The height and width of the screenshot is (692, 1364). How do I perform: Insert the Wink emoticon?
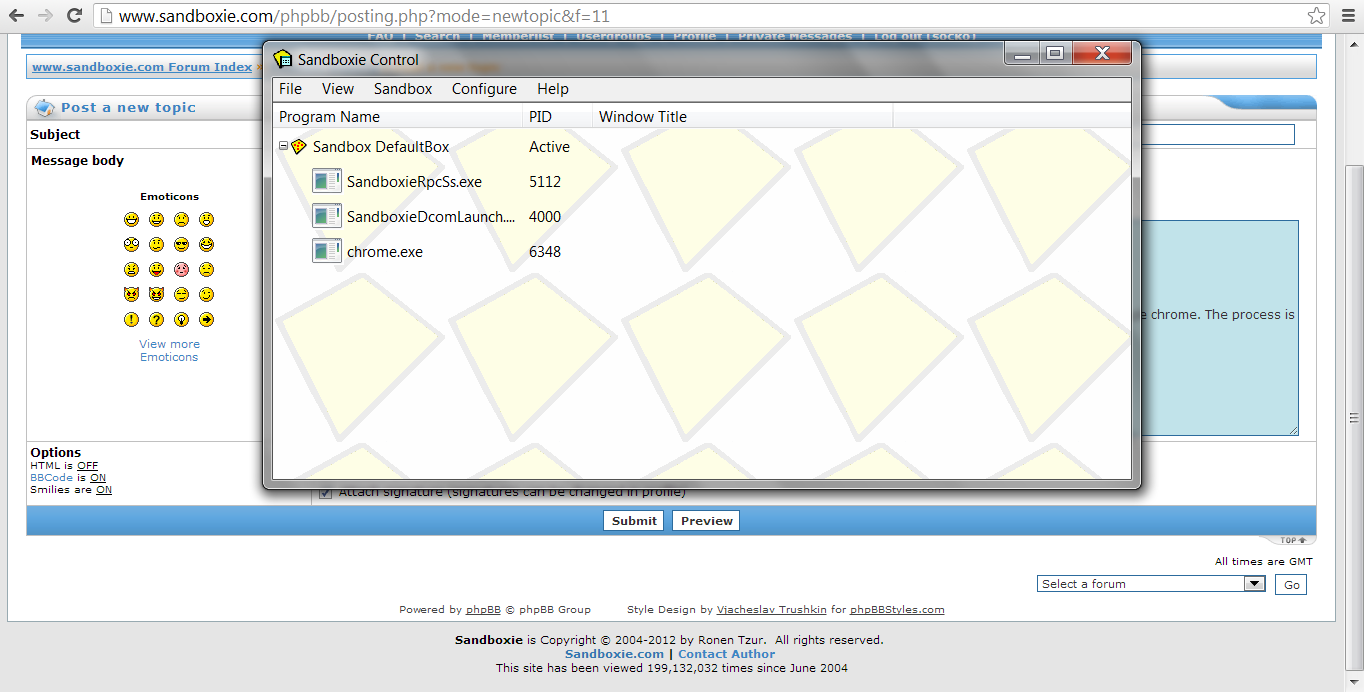(206, 294)
